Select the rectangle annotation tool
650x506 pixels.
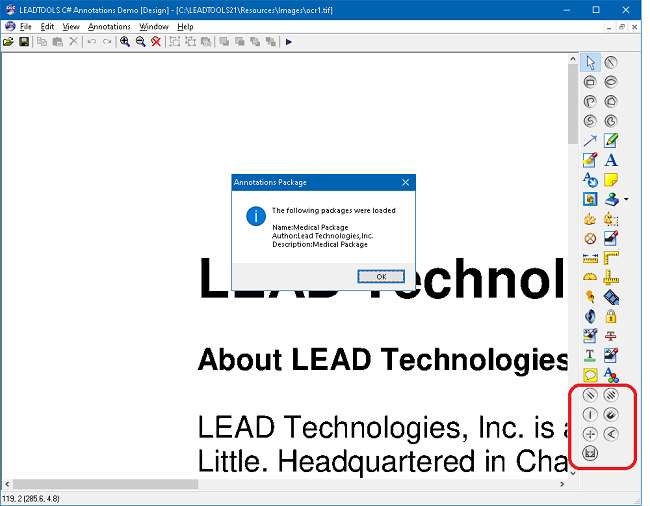point(590,82)
